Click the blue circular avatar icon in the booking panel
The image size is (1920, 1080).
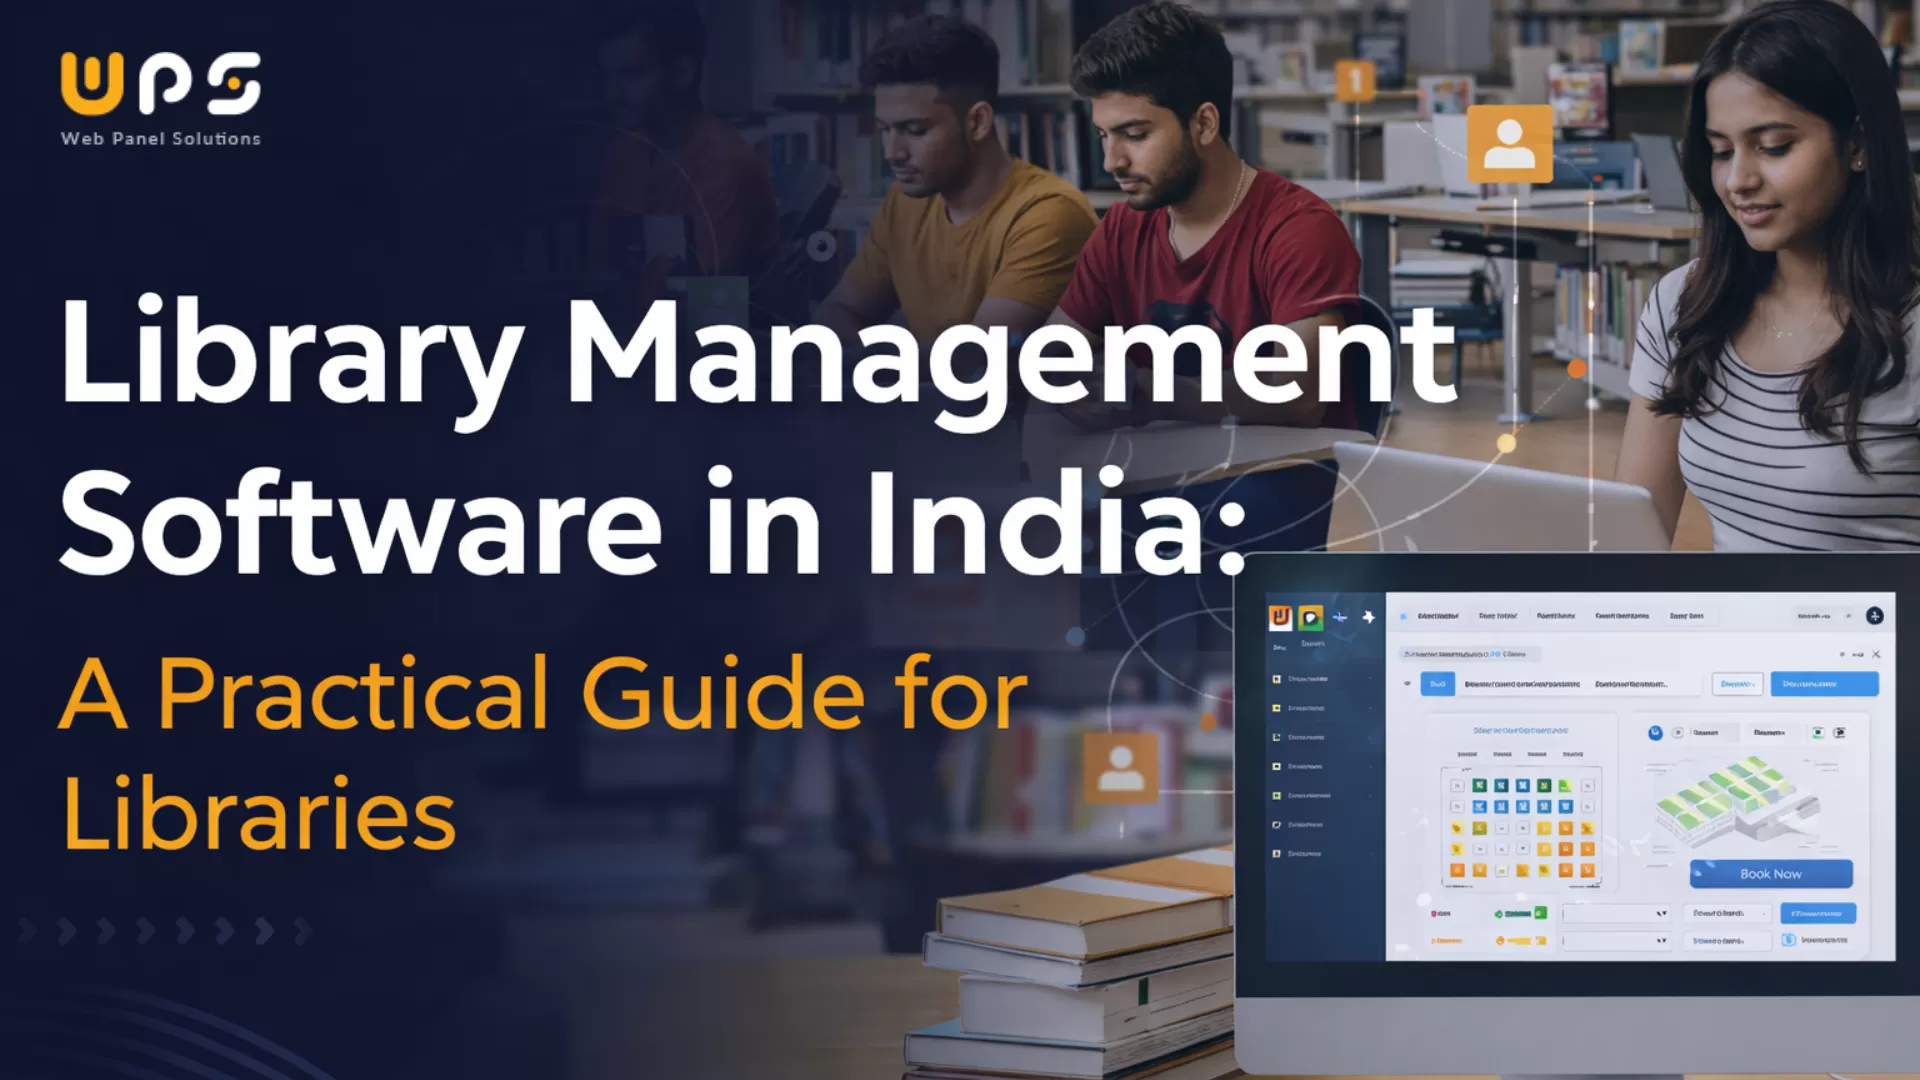tap(1655, 733)
